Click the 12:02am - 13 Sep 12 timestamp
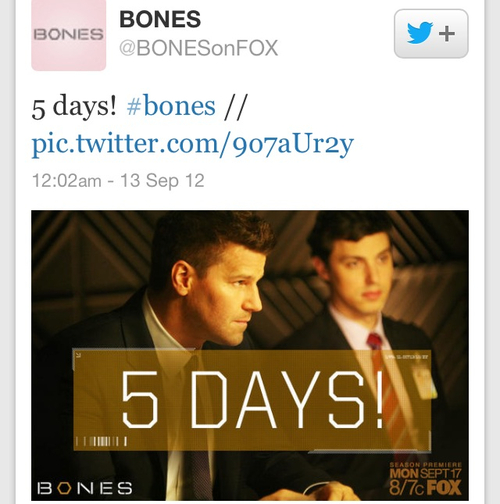The width and height of the screenshot is (500, 504). tap(118, 181)
